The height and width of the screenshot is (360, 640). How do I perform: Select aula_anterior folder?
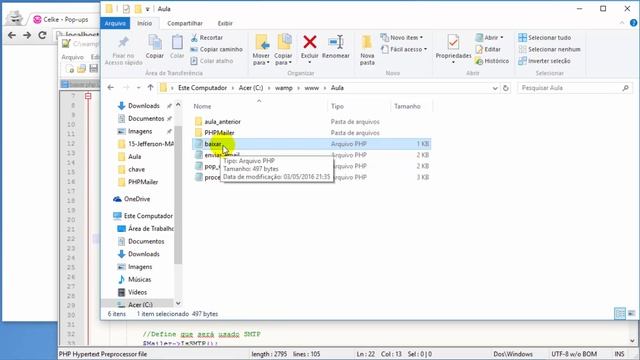click(x=222, y=122)
